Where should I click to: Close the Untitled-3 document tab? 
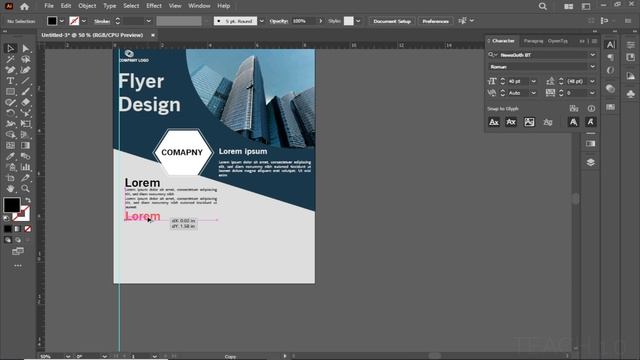click(153, 35)
